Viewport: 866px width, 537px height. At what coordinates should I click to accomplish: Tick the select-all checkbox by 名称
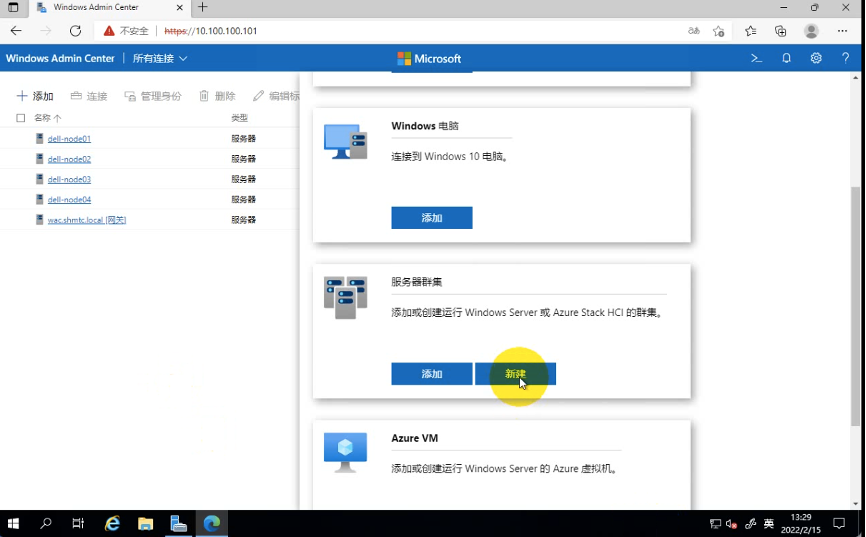point(20,118)
